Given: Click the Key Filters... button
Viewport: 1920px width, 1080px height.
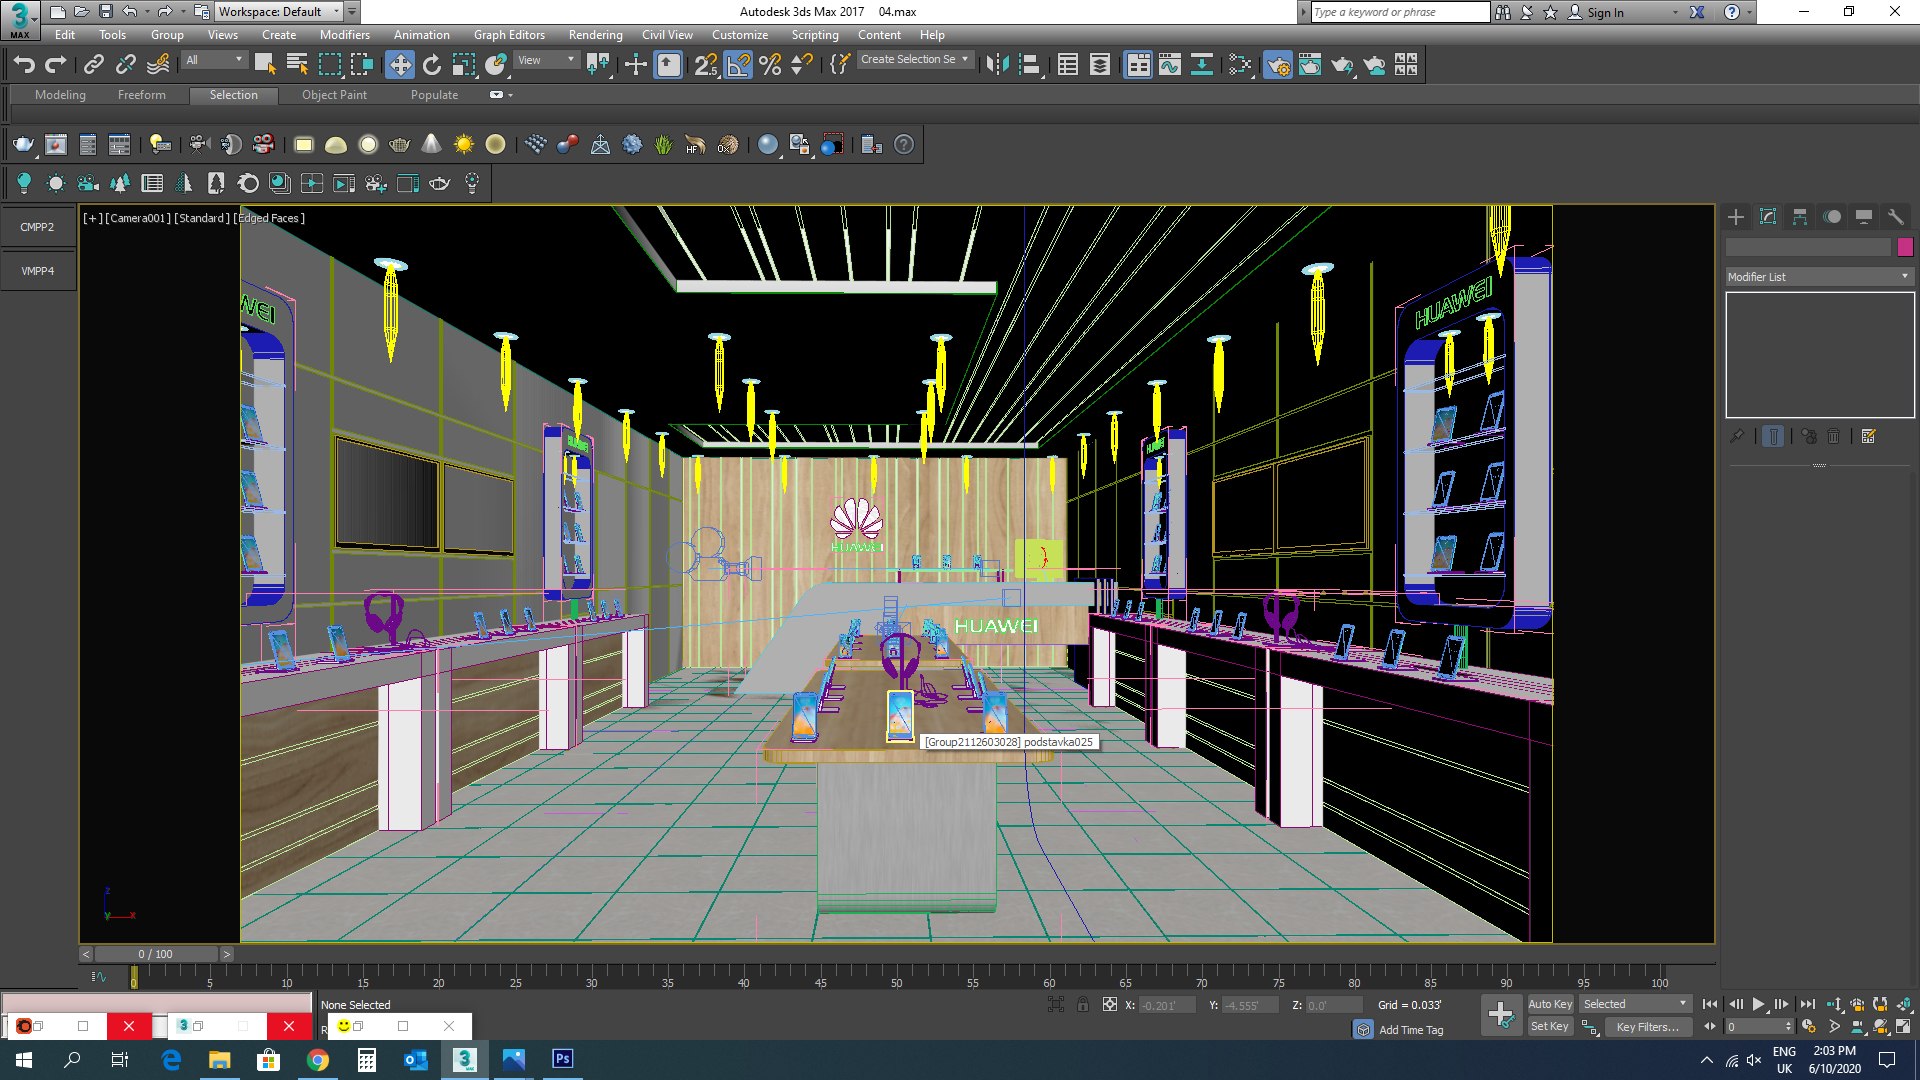Looking at the screenshot, I should tap(1648, 1027).
